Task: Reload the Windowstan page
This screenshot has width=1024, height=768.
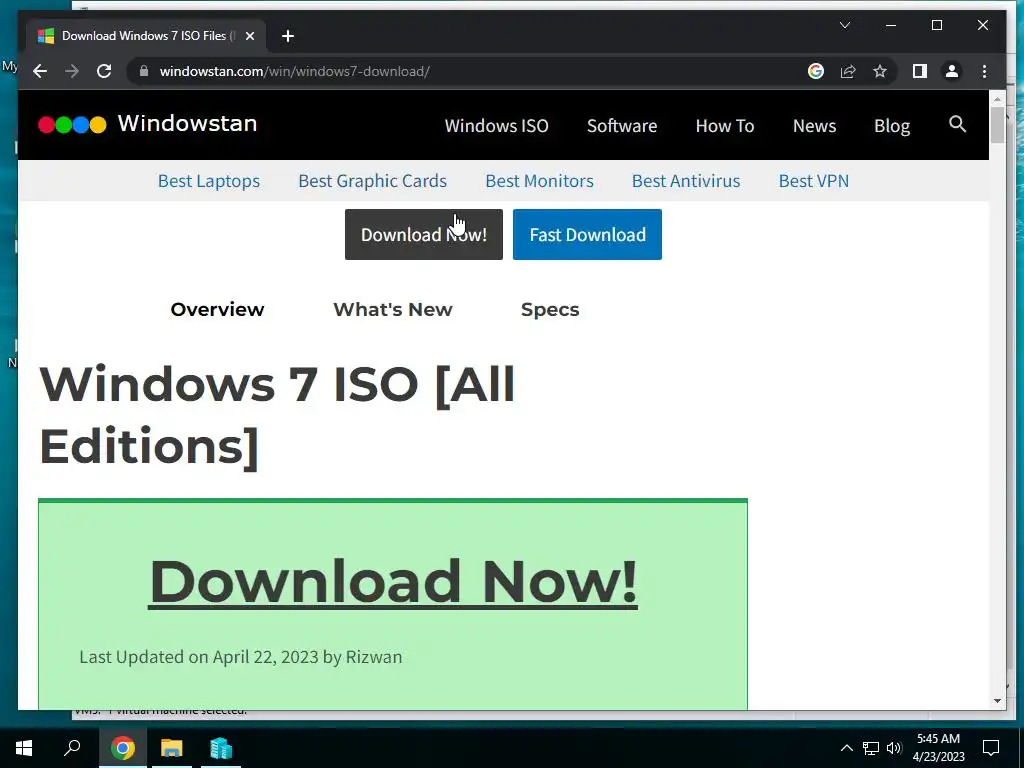Action: click(104, 71)
